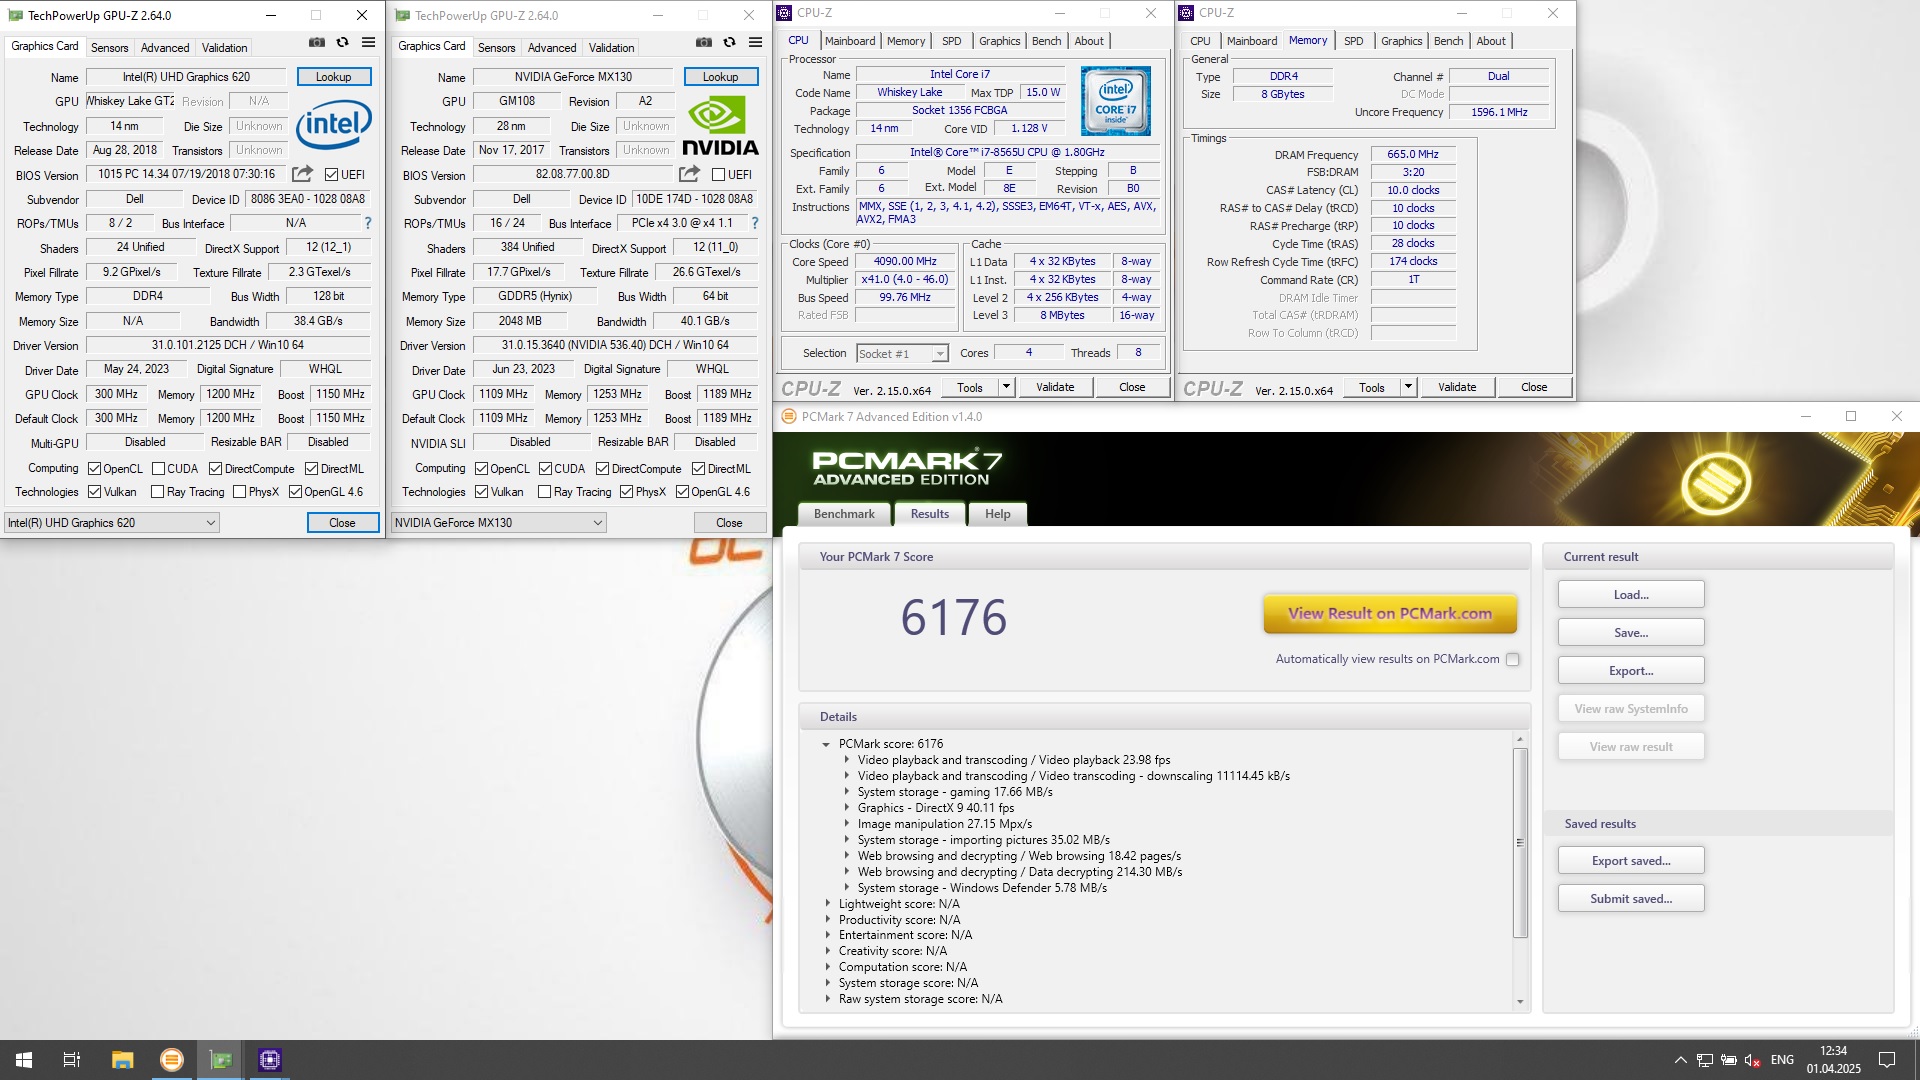Image resolution: width=1920 pixels, height=1080 pixels.
Task: Share BIOS icon in NVIDIA GPU-Z window
Action: (x=689, y=174)
